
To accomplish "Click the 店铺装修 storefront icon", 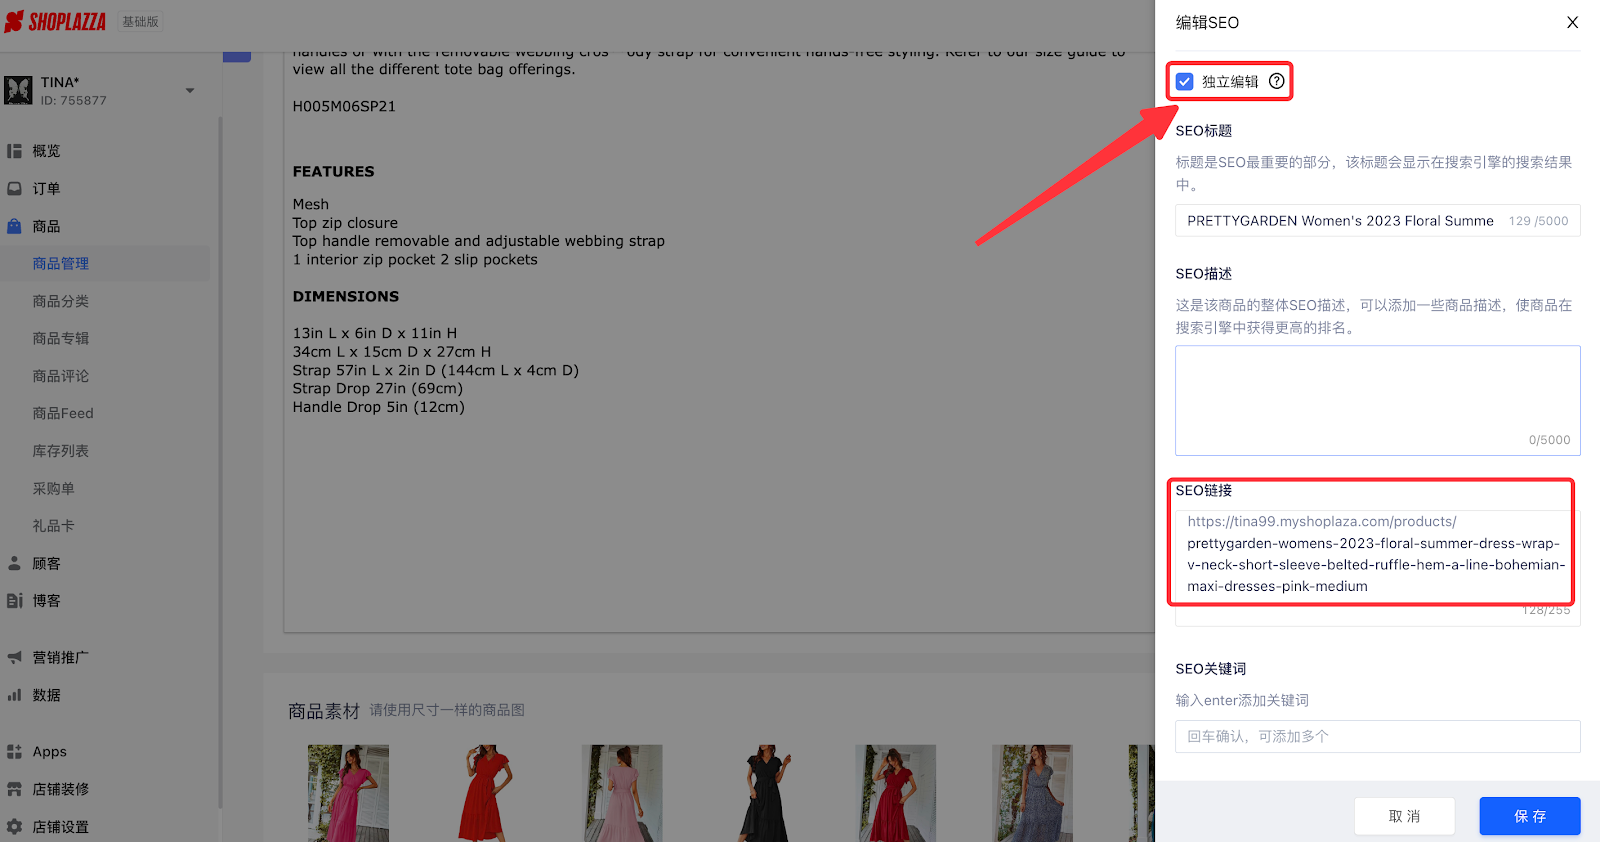I will click(x=14, y=789).
